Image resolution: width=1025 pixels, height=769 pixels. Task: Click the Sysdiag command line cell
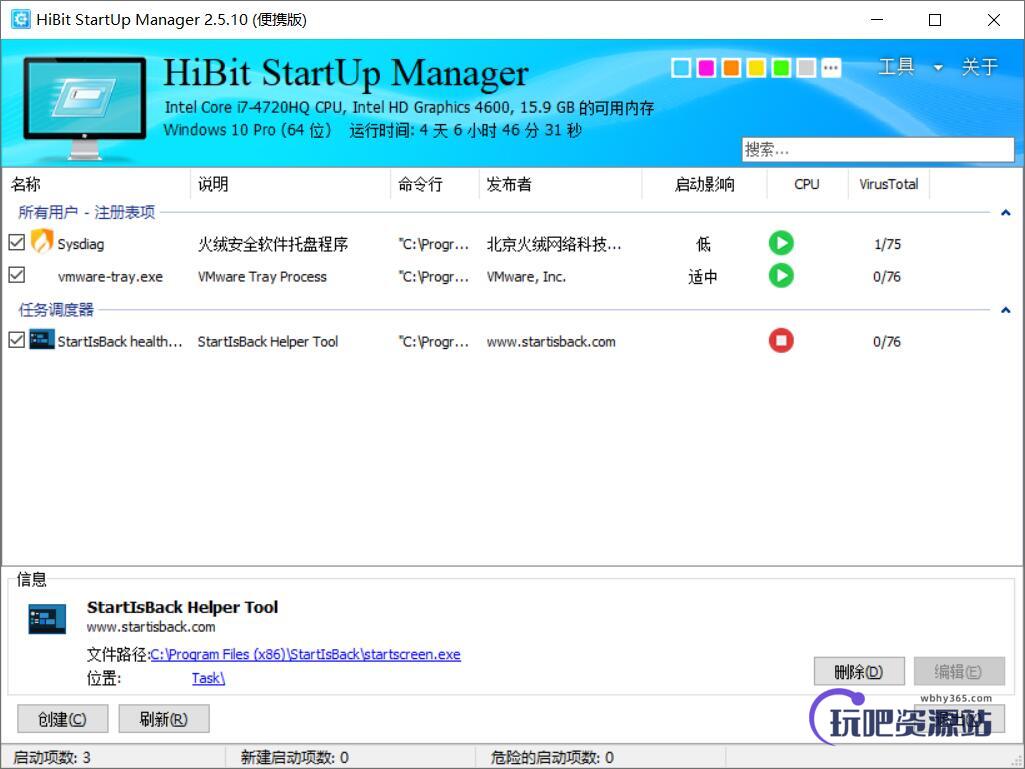point(434,245)
